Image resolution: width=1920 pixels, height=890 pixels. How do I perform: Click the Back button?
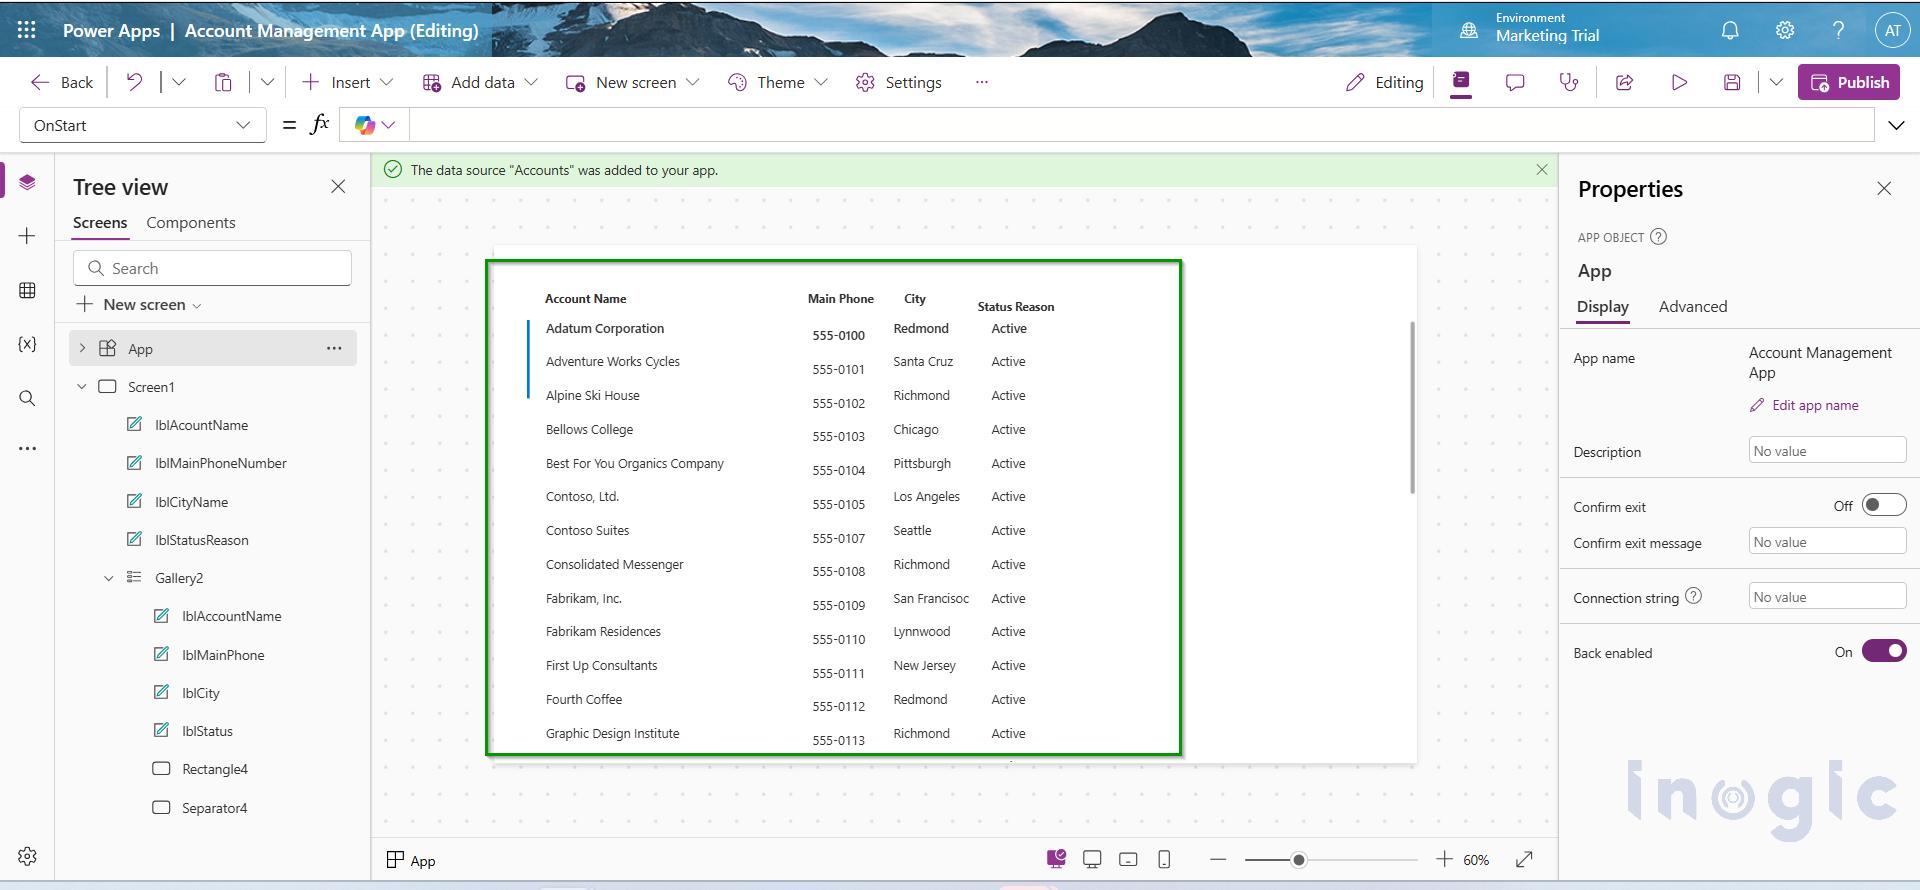click(x=62, y=82)
